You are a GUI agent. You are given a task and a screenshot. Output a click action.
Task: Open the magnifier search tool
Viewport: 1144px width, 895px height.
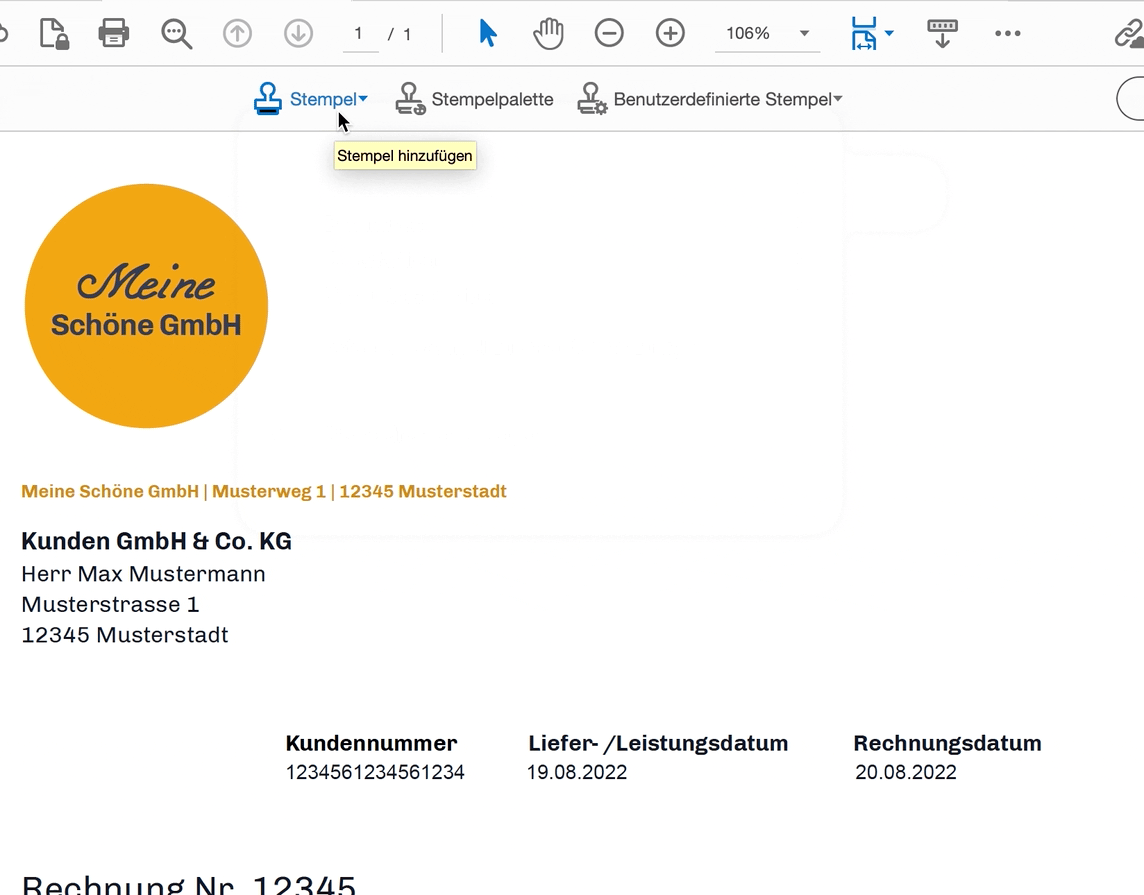tap(176, 33)
